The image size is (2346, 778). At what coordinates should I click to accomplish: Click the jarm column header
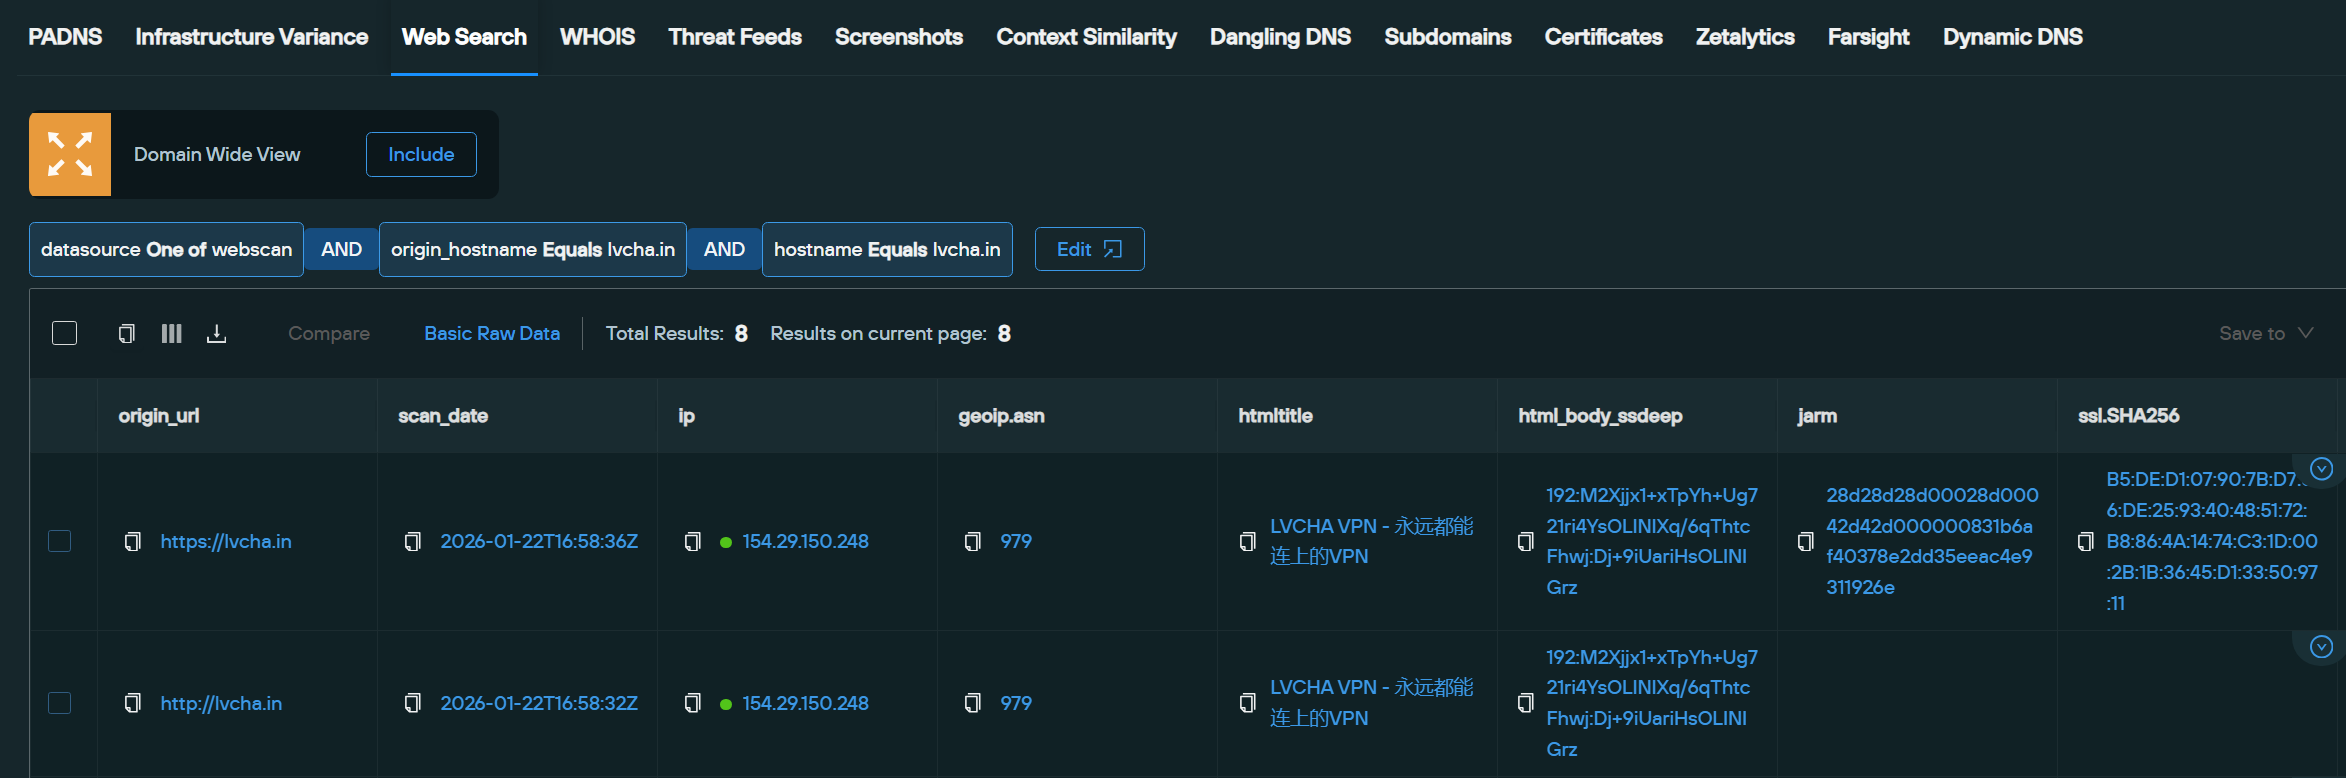(x=1817, y=416)
